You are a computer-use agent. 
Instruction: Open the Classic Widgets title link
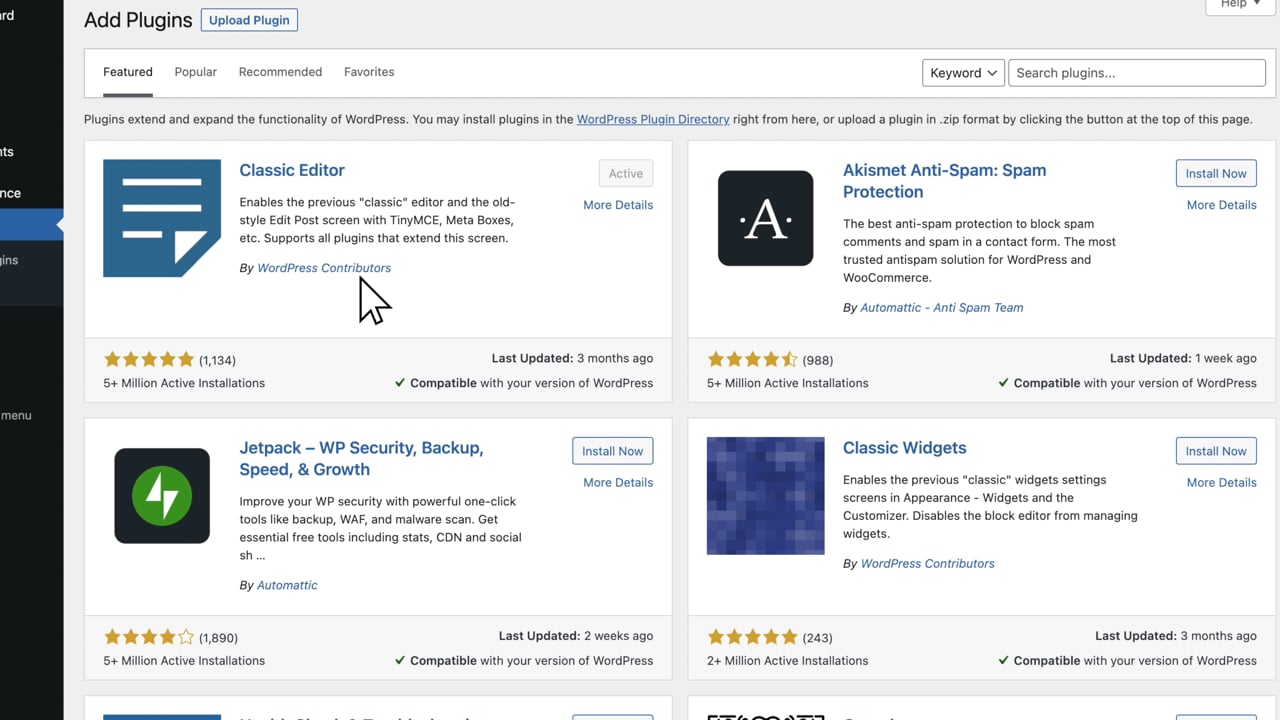point(905,448)
